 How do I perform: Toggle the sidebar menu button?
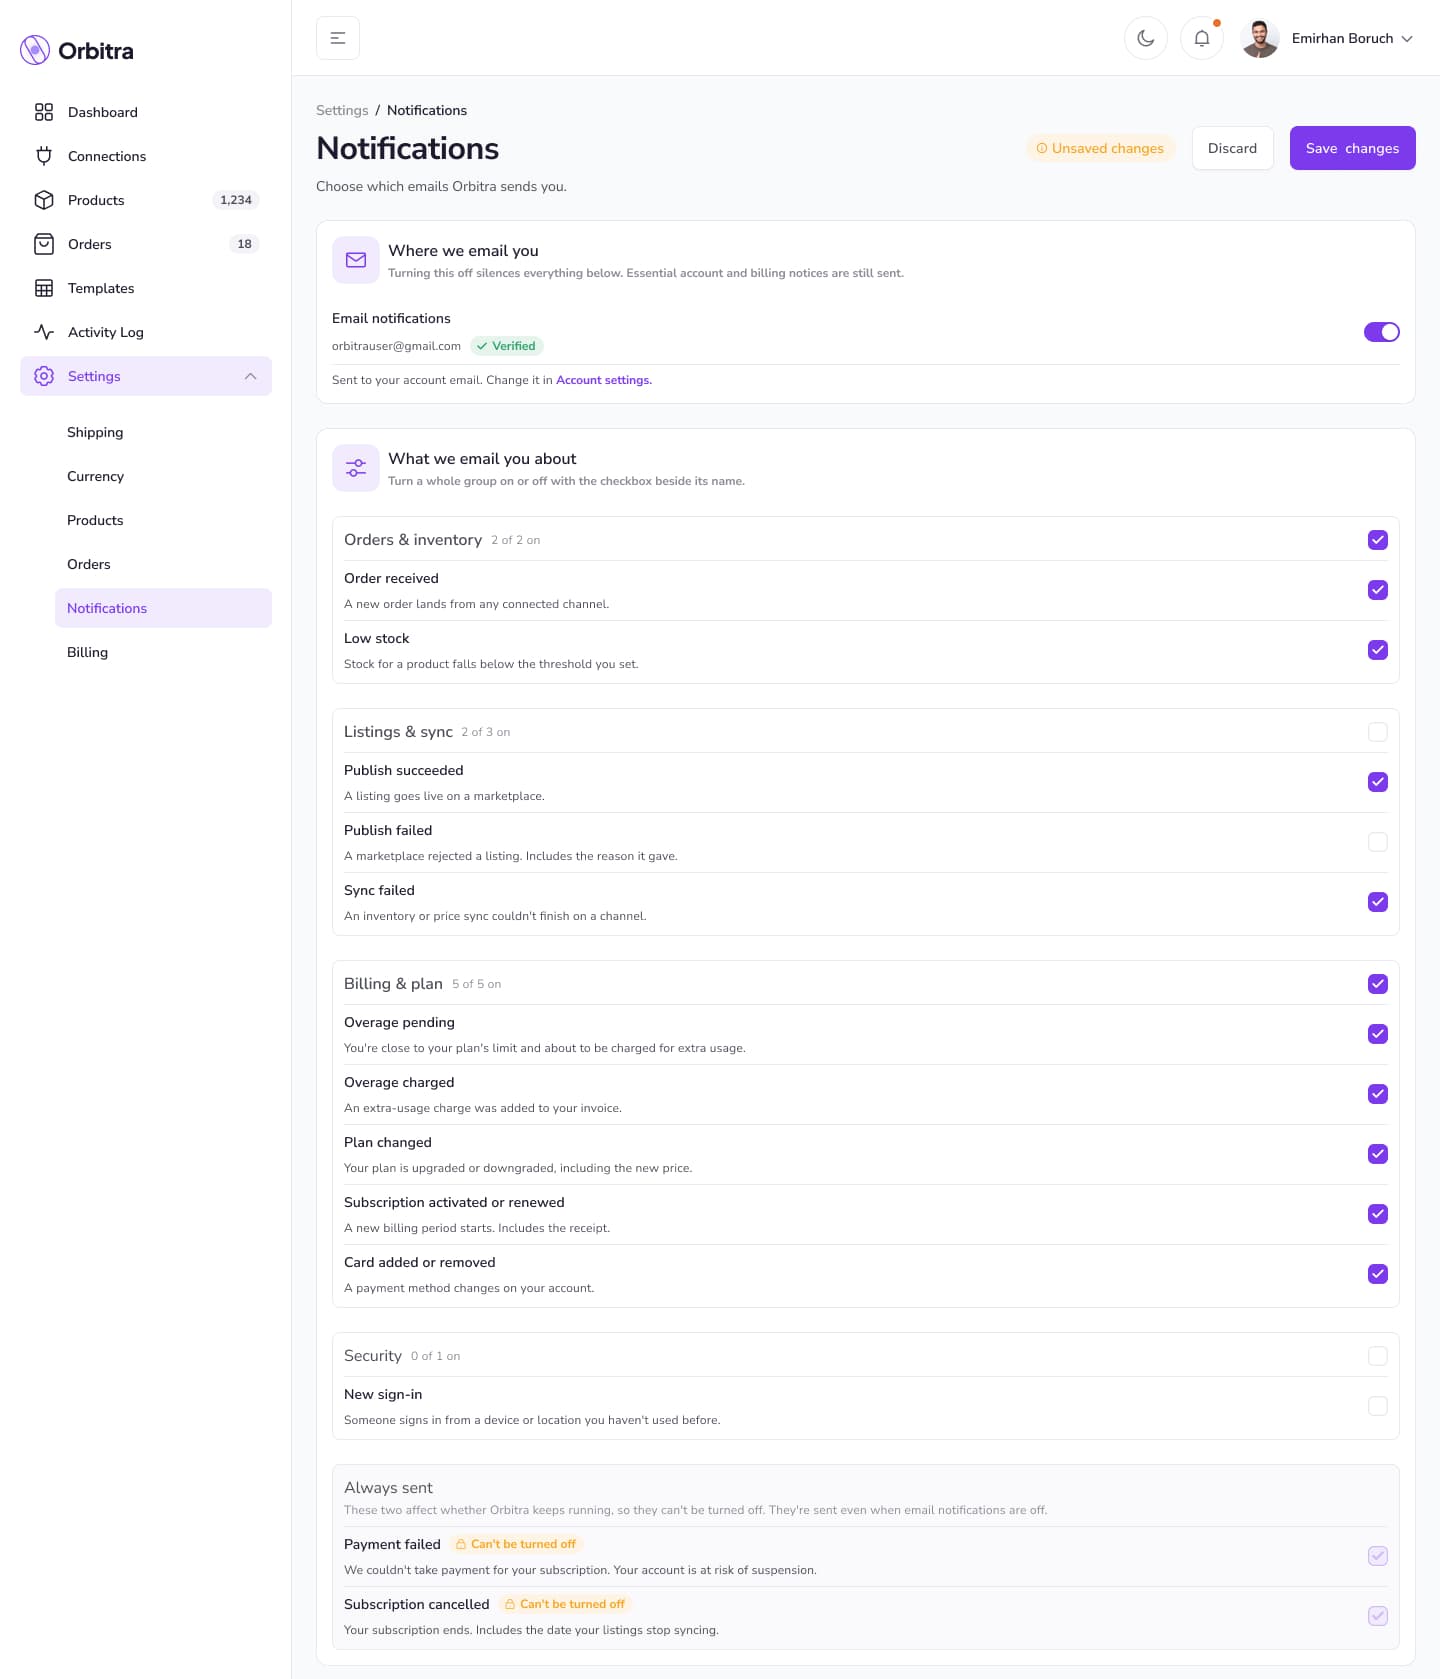pyautogui.click(x=338, y=38)
